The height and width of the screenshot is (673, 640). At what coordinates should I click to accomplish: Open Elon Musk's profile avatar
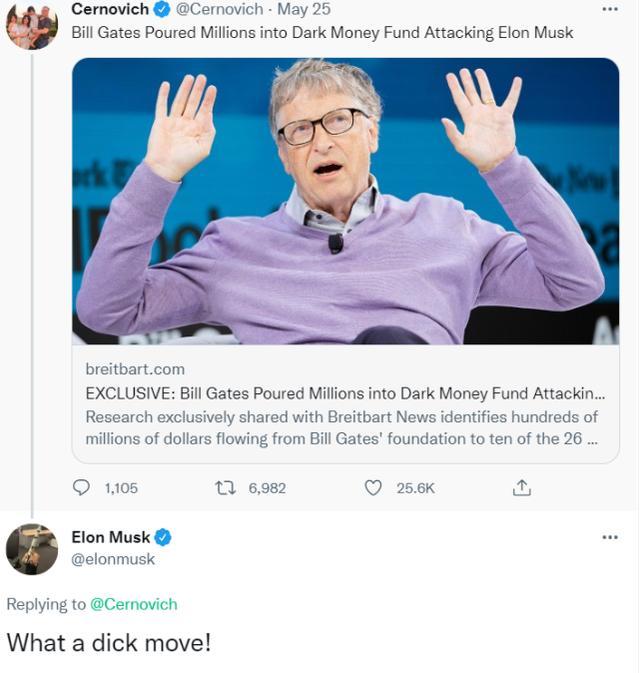coord(31,549)
